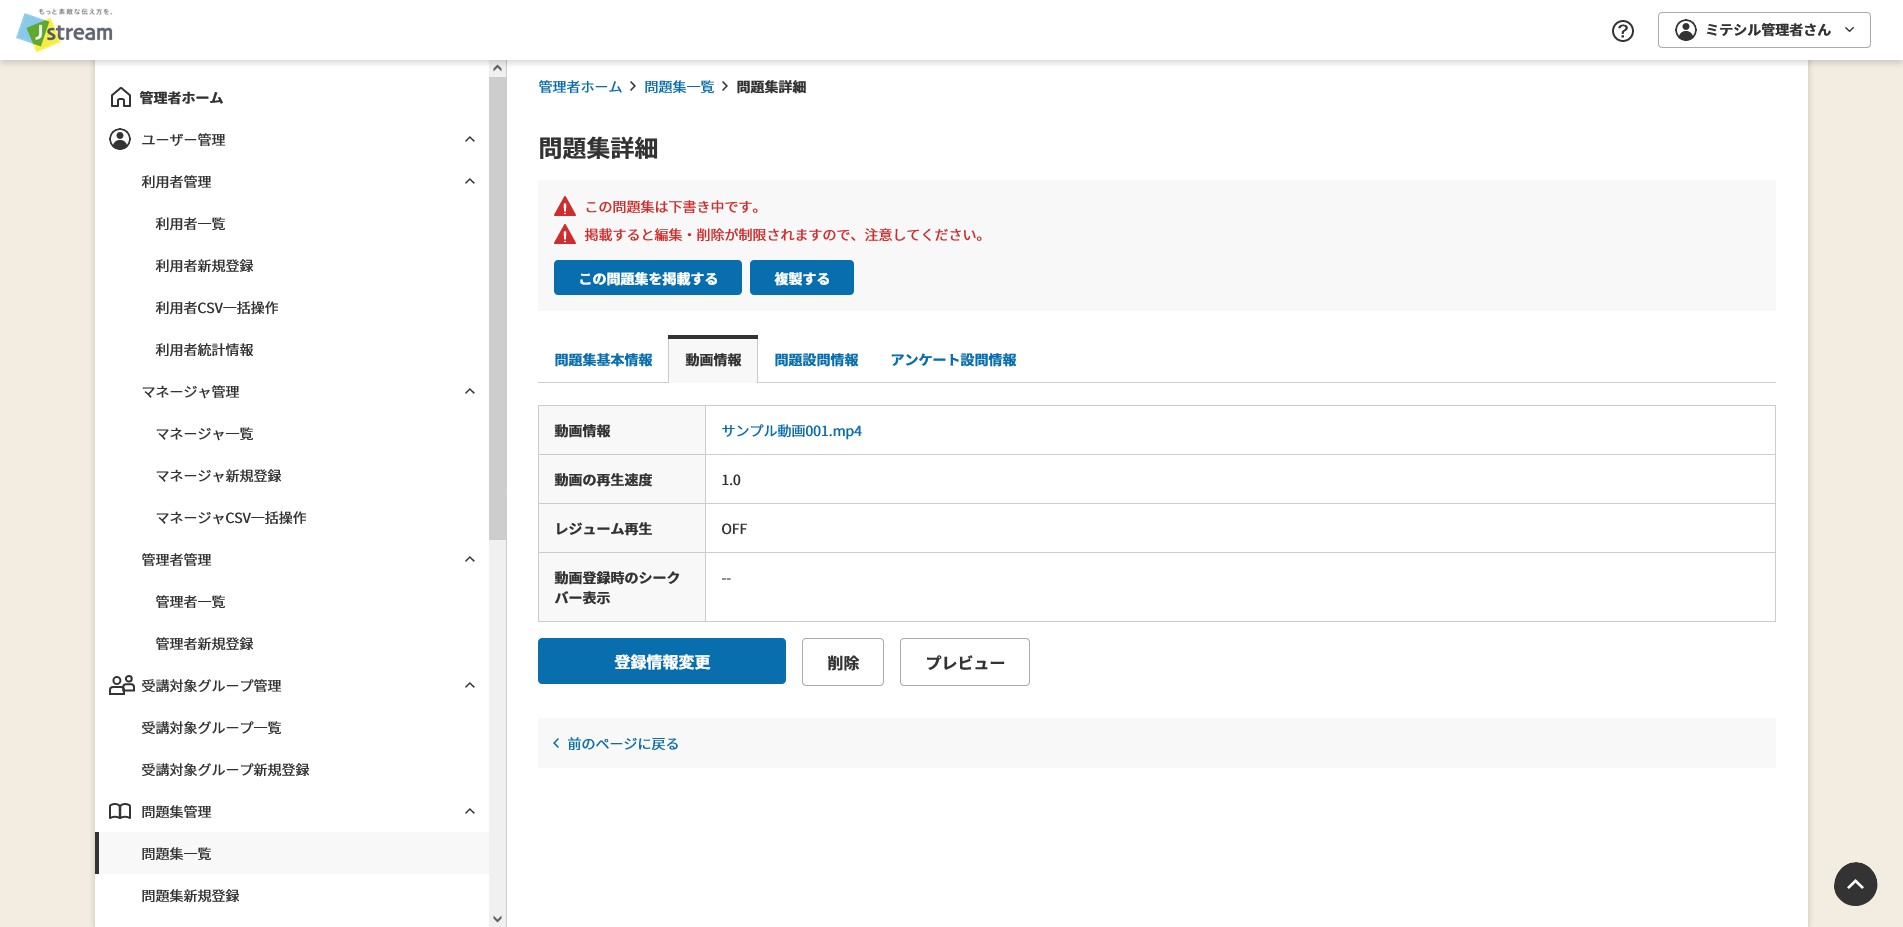Click the user icon beside ユーザー管理

pyautogui.click(x=120, y=139)
